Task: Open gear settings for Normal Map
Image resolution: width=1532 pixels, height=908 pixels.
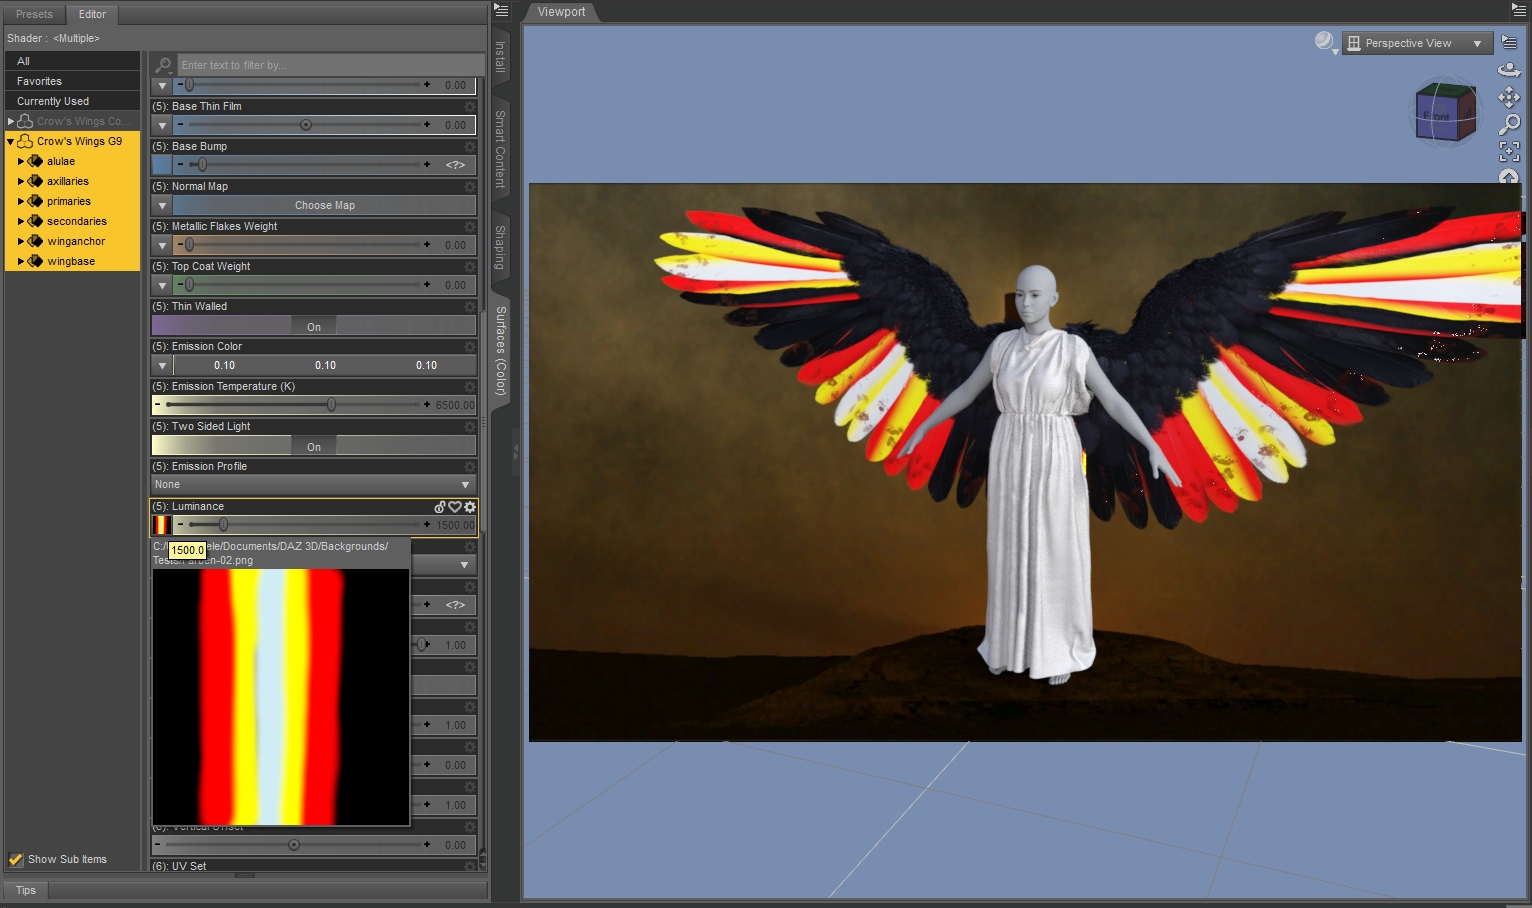Action: (x=470, y=186)
